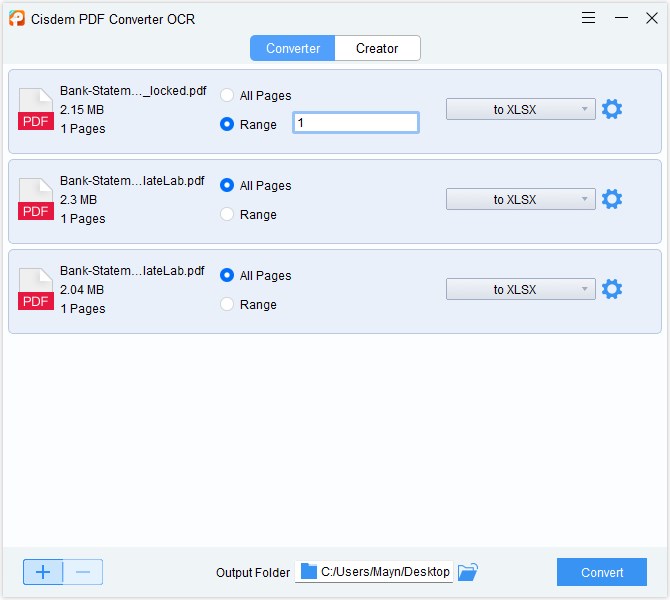This screenshot has width=670, height=600.
Task: Click the PDF icon of the locked.pdf file
Action: pyautogui.click(x=35, y=109)
